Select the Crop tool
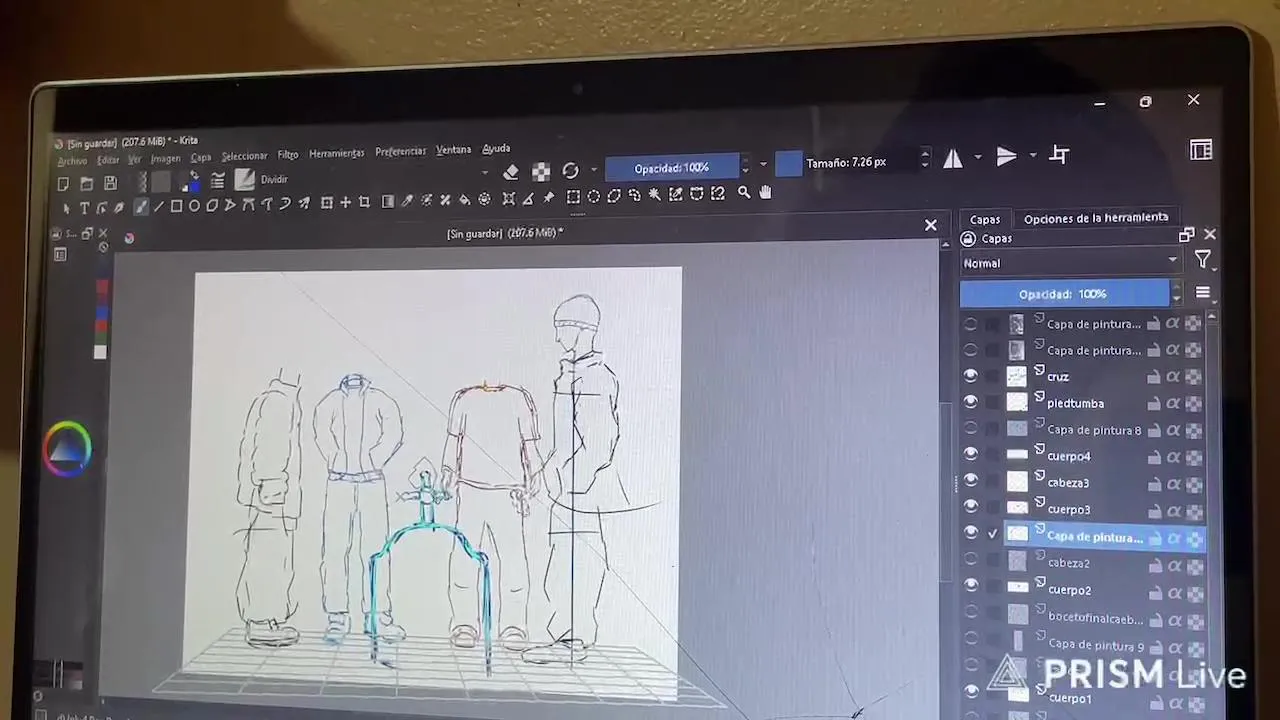This screenshot has width=1280, height=720. coord(364,202)
